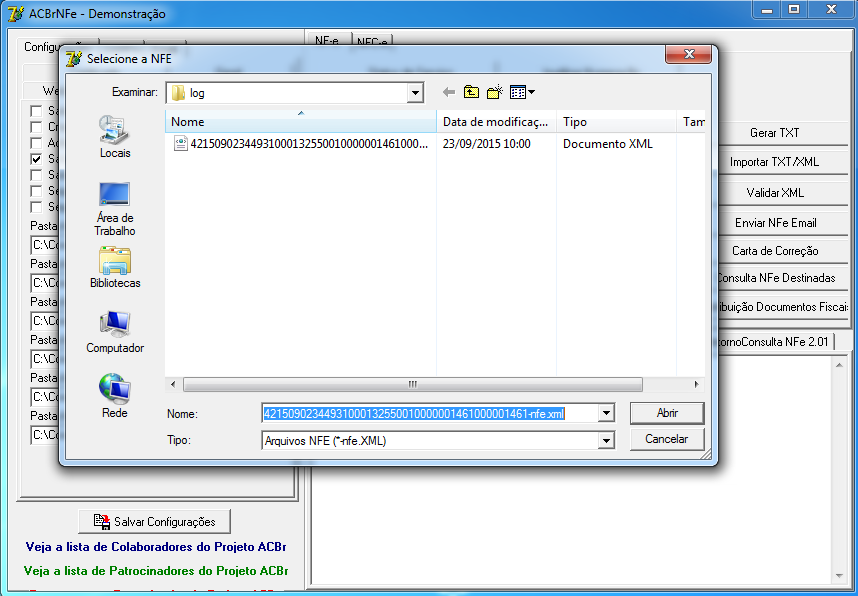This screenshot has height=596, width=858.
Task: Open Colaboradores do Projeto ACBr link
Action: pos(155,547)
